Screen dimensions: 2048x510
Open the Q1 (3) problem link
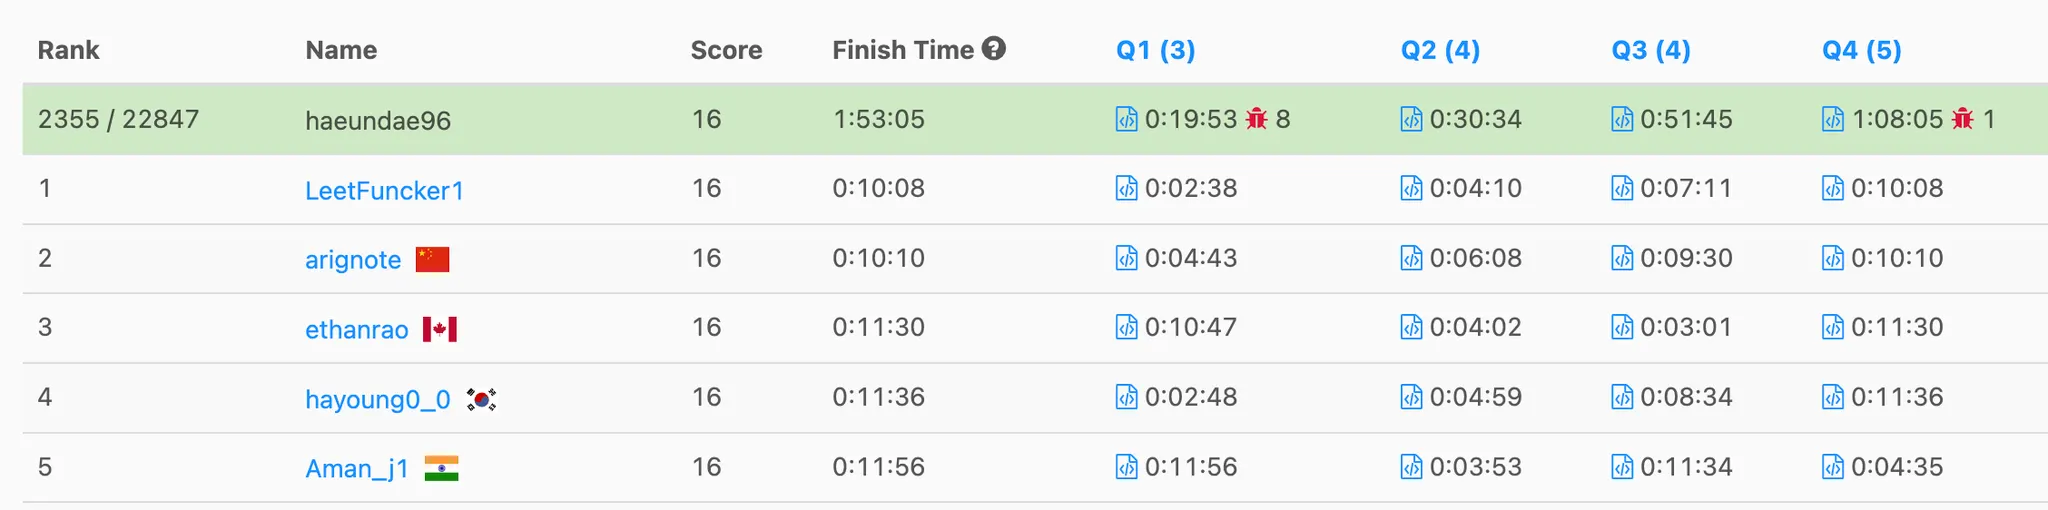1155,50
